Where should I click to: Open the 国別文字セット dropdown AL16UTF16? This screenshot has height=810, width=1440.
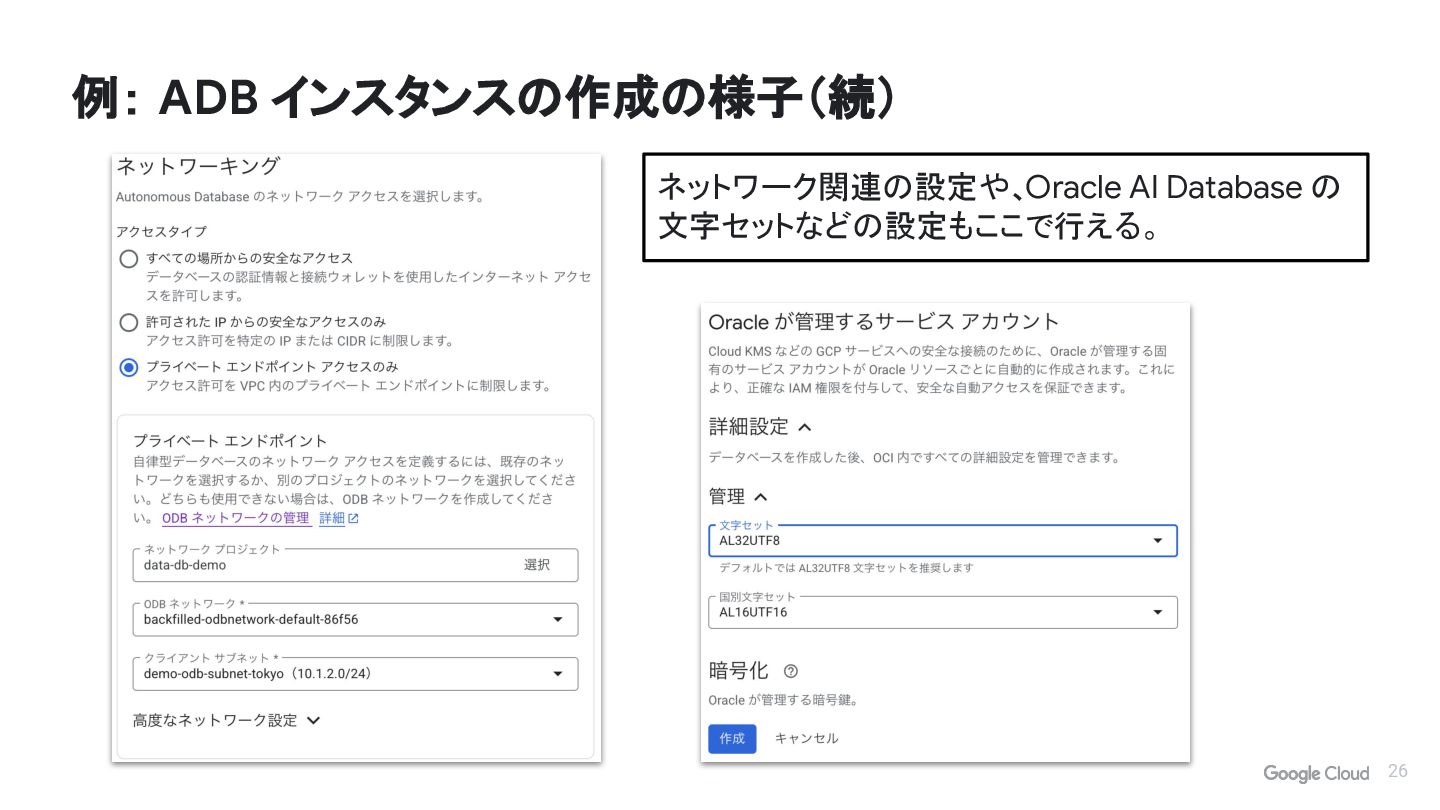pyautogui.click(x=943, y=612)
